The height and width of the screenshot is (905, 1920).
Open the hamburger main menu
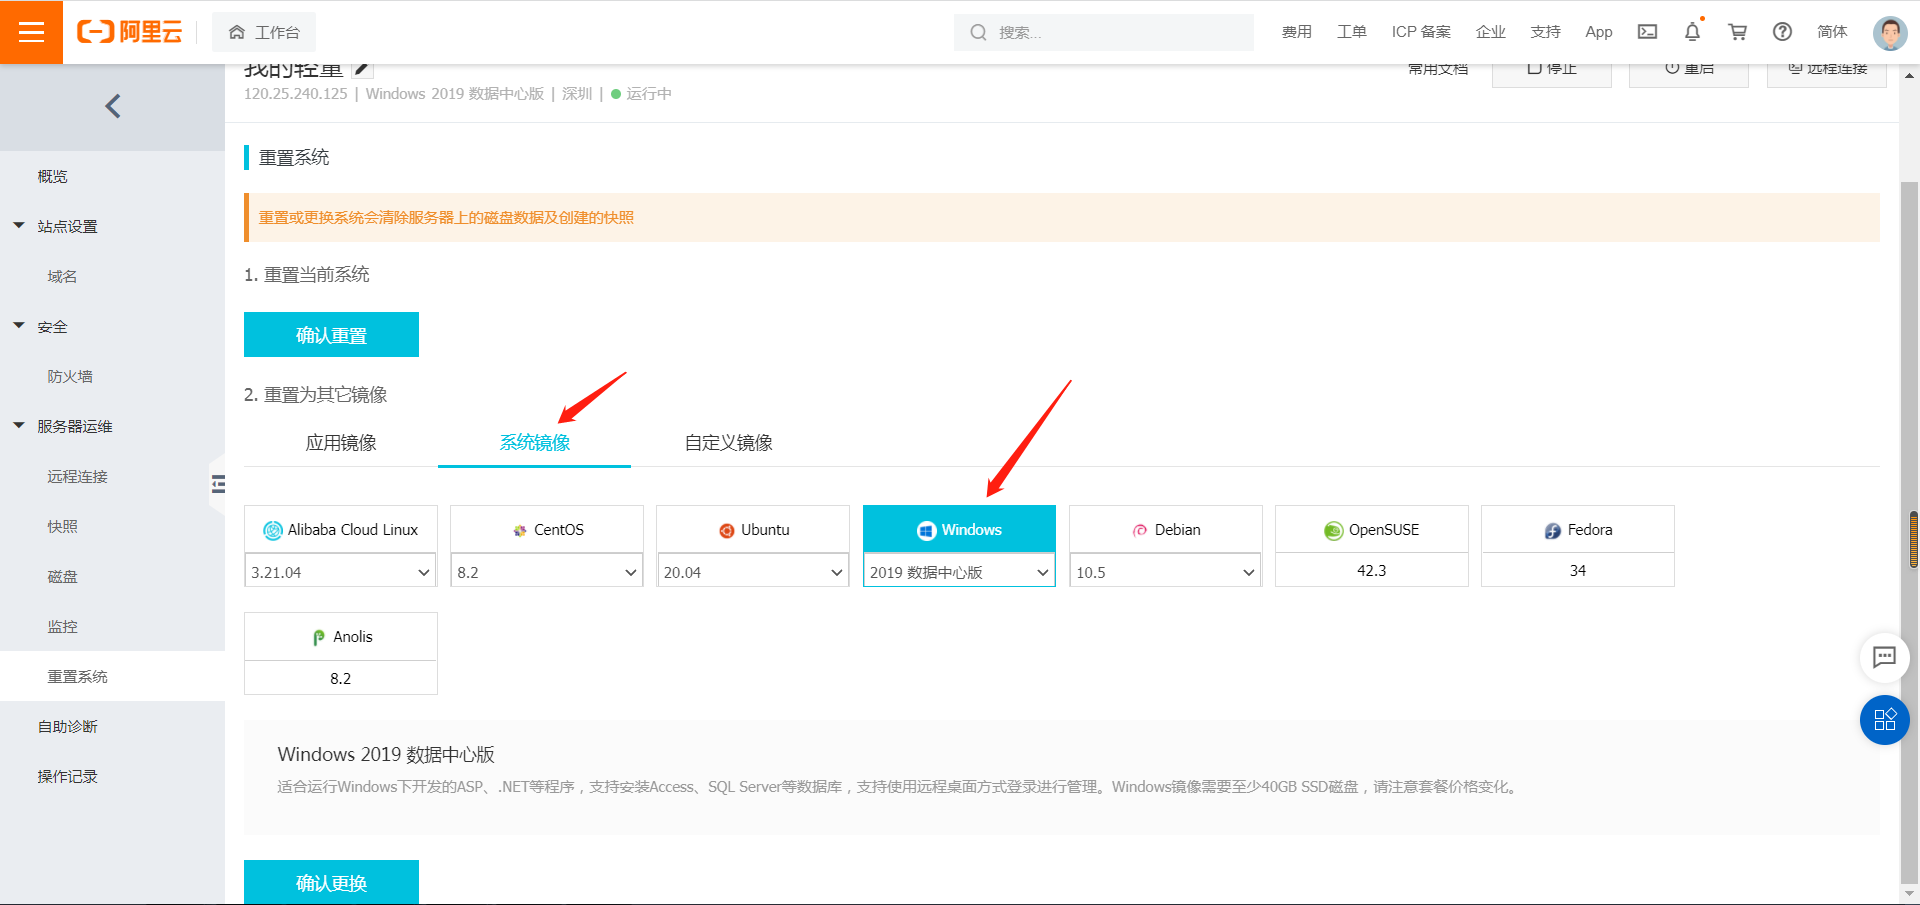click(31, 32)
